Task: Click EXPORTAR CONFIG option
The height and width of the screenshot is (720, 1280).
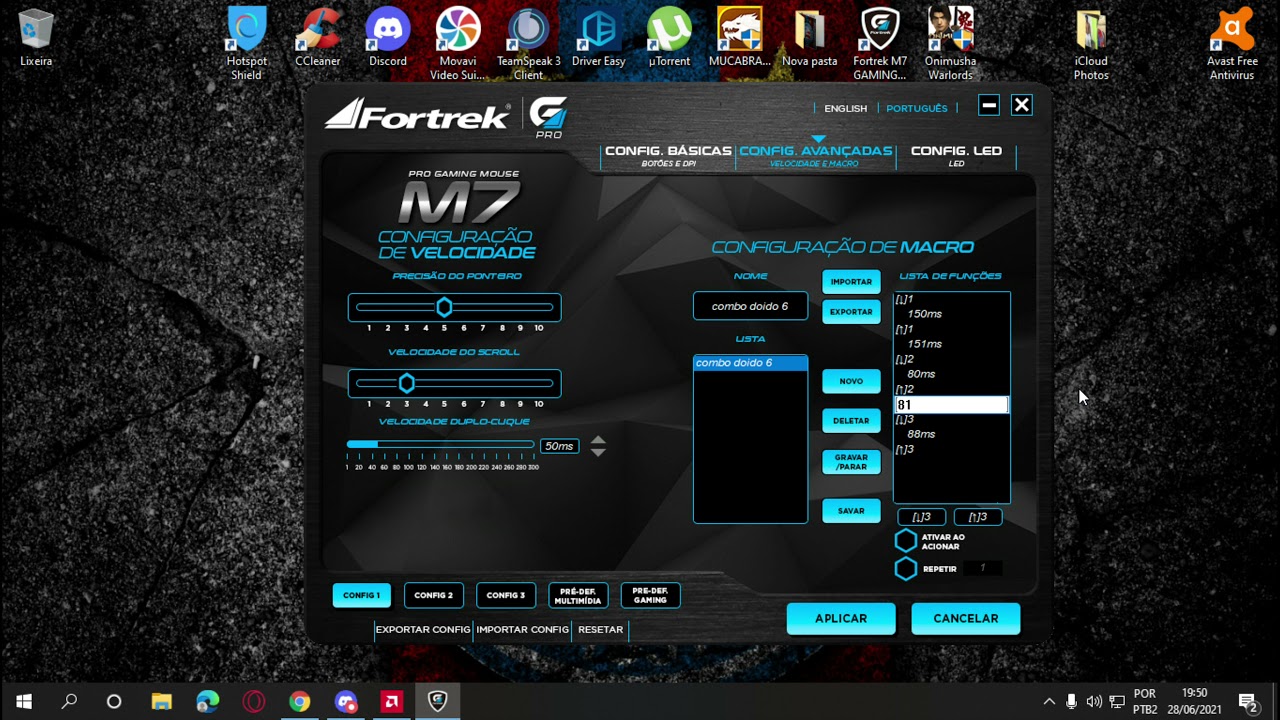Action: (x=423, y=629)
